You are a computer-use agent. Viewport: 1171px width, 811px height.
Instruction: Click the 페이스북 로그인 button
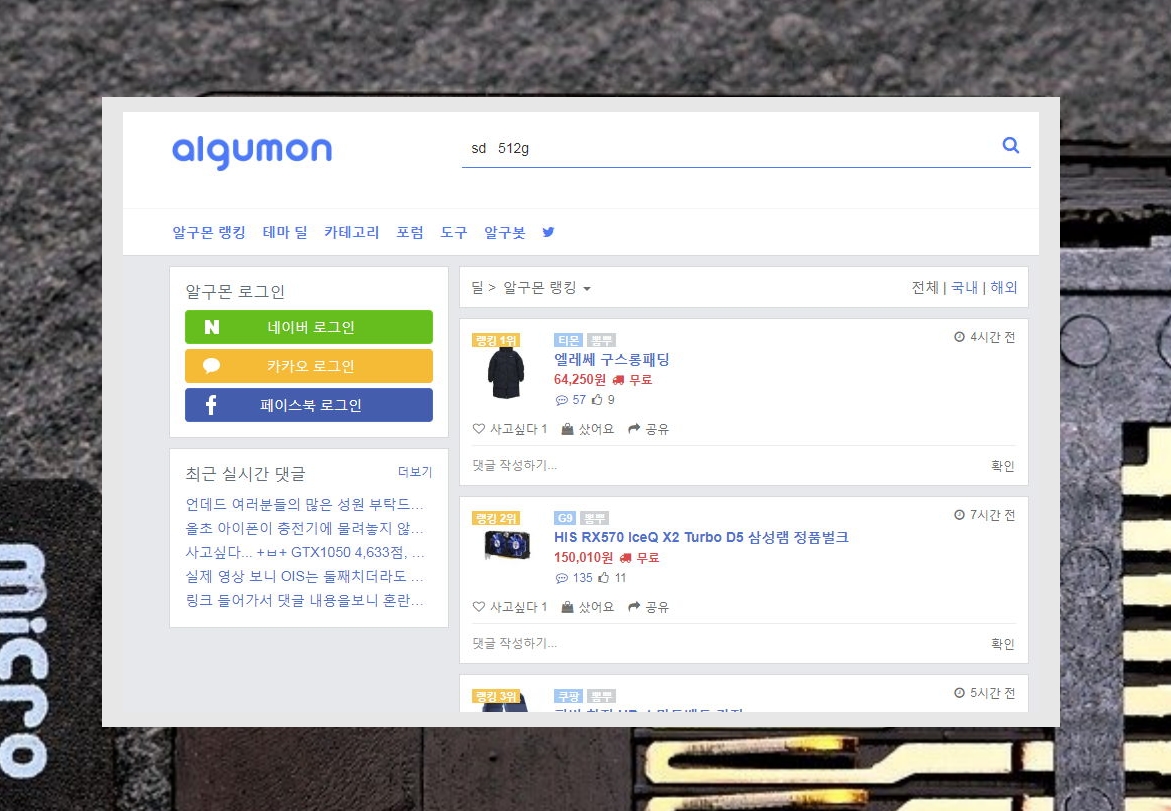pos(309,405)
